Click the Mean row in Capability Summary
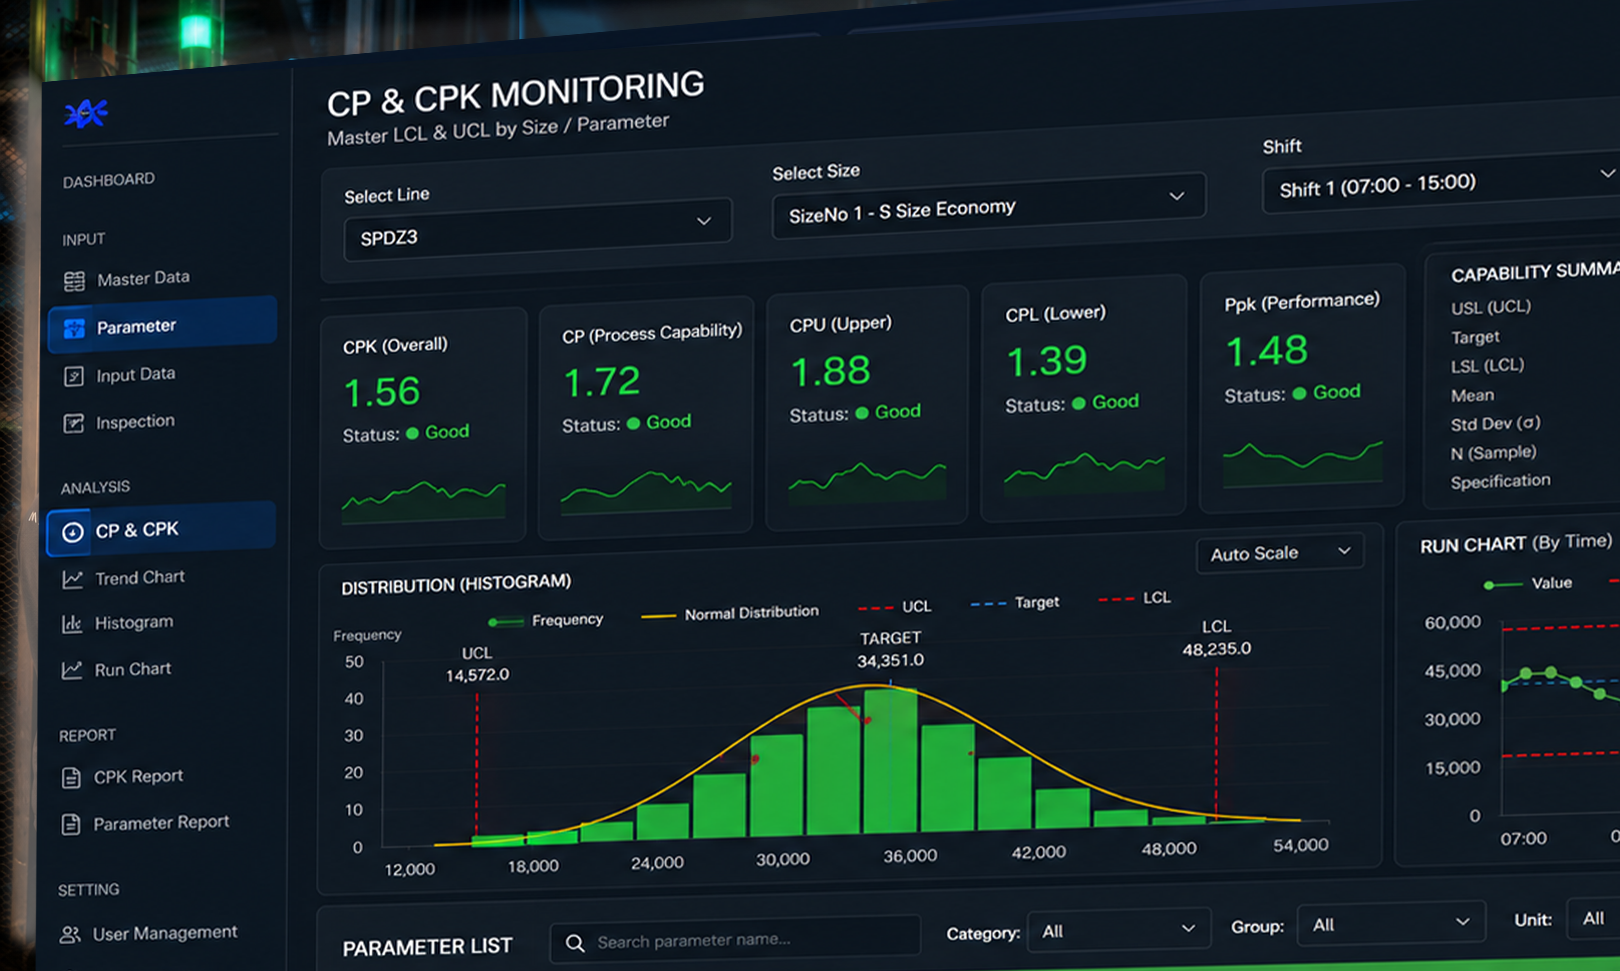The image size is (1620, 971). tap(1473, 395)
